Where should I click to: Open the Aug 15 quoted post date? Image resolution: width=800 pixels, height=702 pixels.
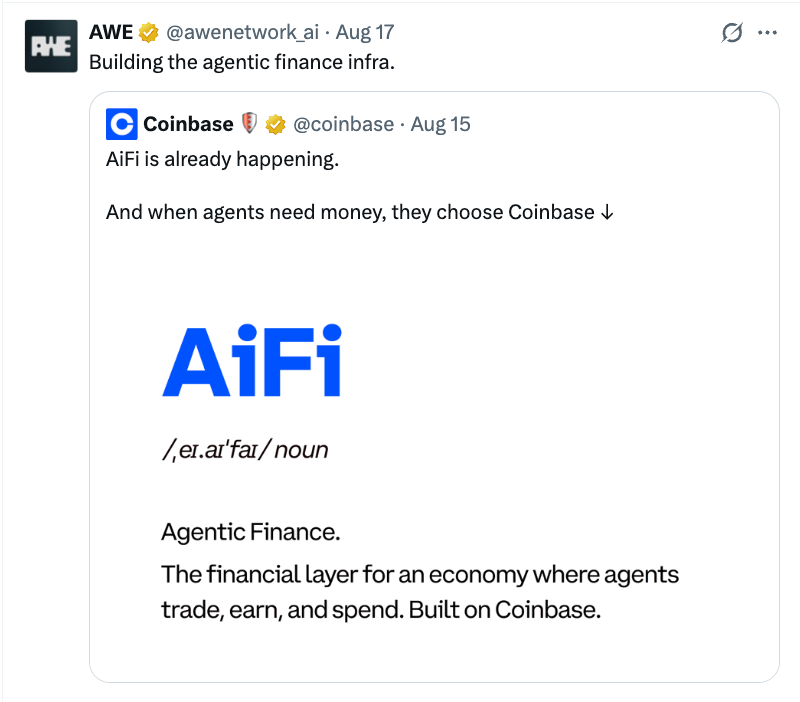click(440, 124)
